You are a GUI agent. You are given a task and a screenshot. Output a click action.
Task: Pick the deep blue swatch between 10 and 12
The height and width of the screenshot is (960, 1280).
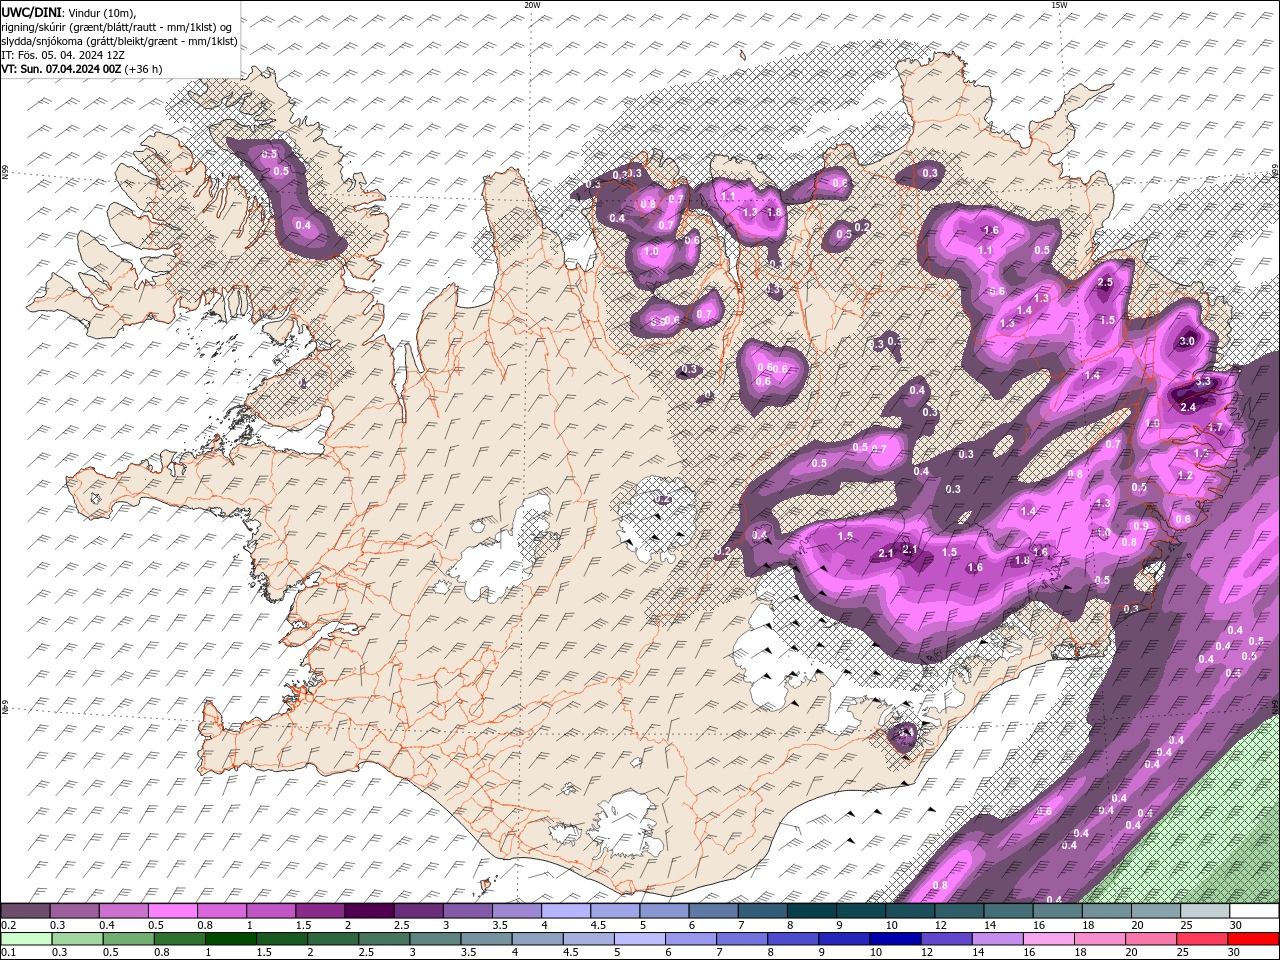point(893,939)
